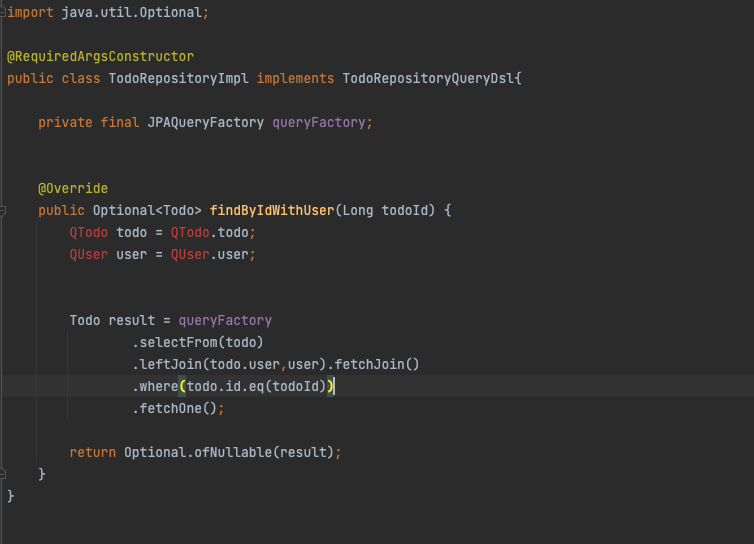Click the .fetchJoin() call

click(x=373, y=365)
